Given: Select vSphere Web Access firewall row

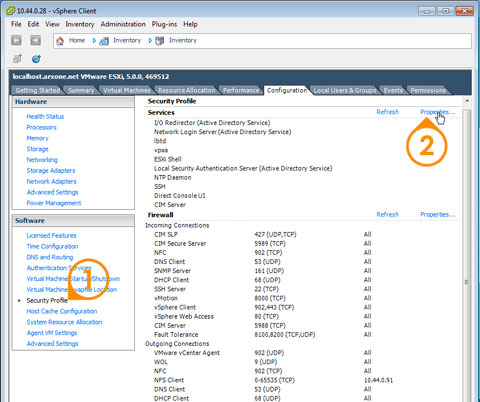Looking at the screenshot, I should tap(263, 316).
